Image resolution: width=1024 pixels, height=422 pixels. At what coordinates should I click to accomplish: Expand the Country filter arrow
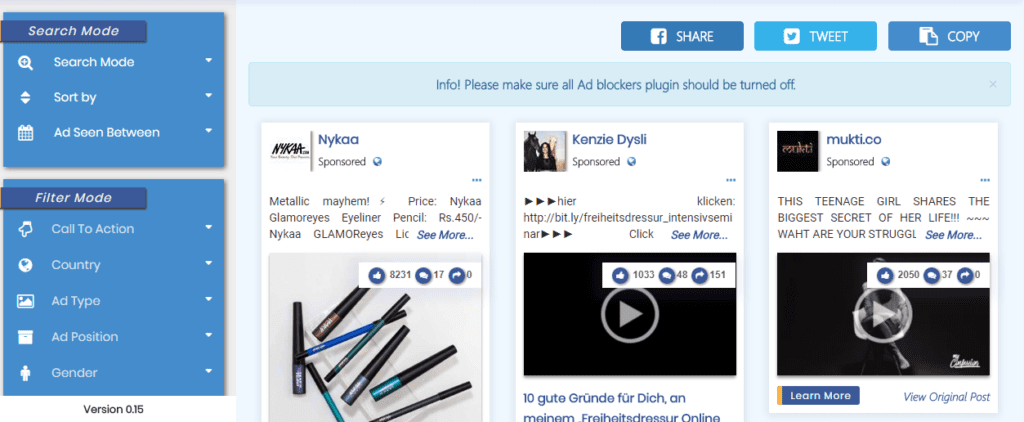pos(209,263)
